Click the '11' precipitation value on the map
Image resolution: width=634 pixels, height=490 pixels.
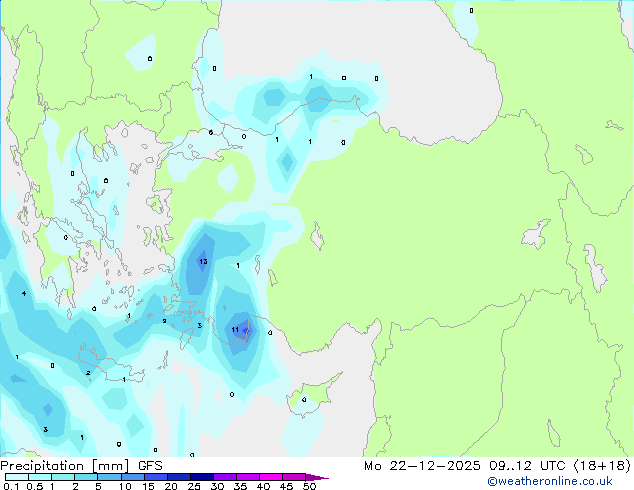235,329
